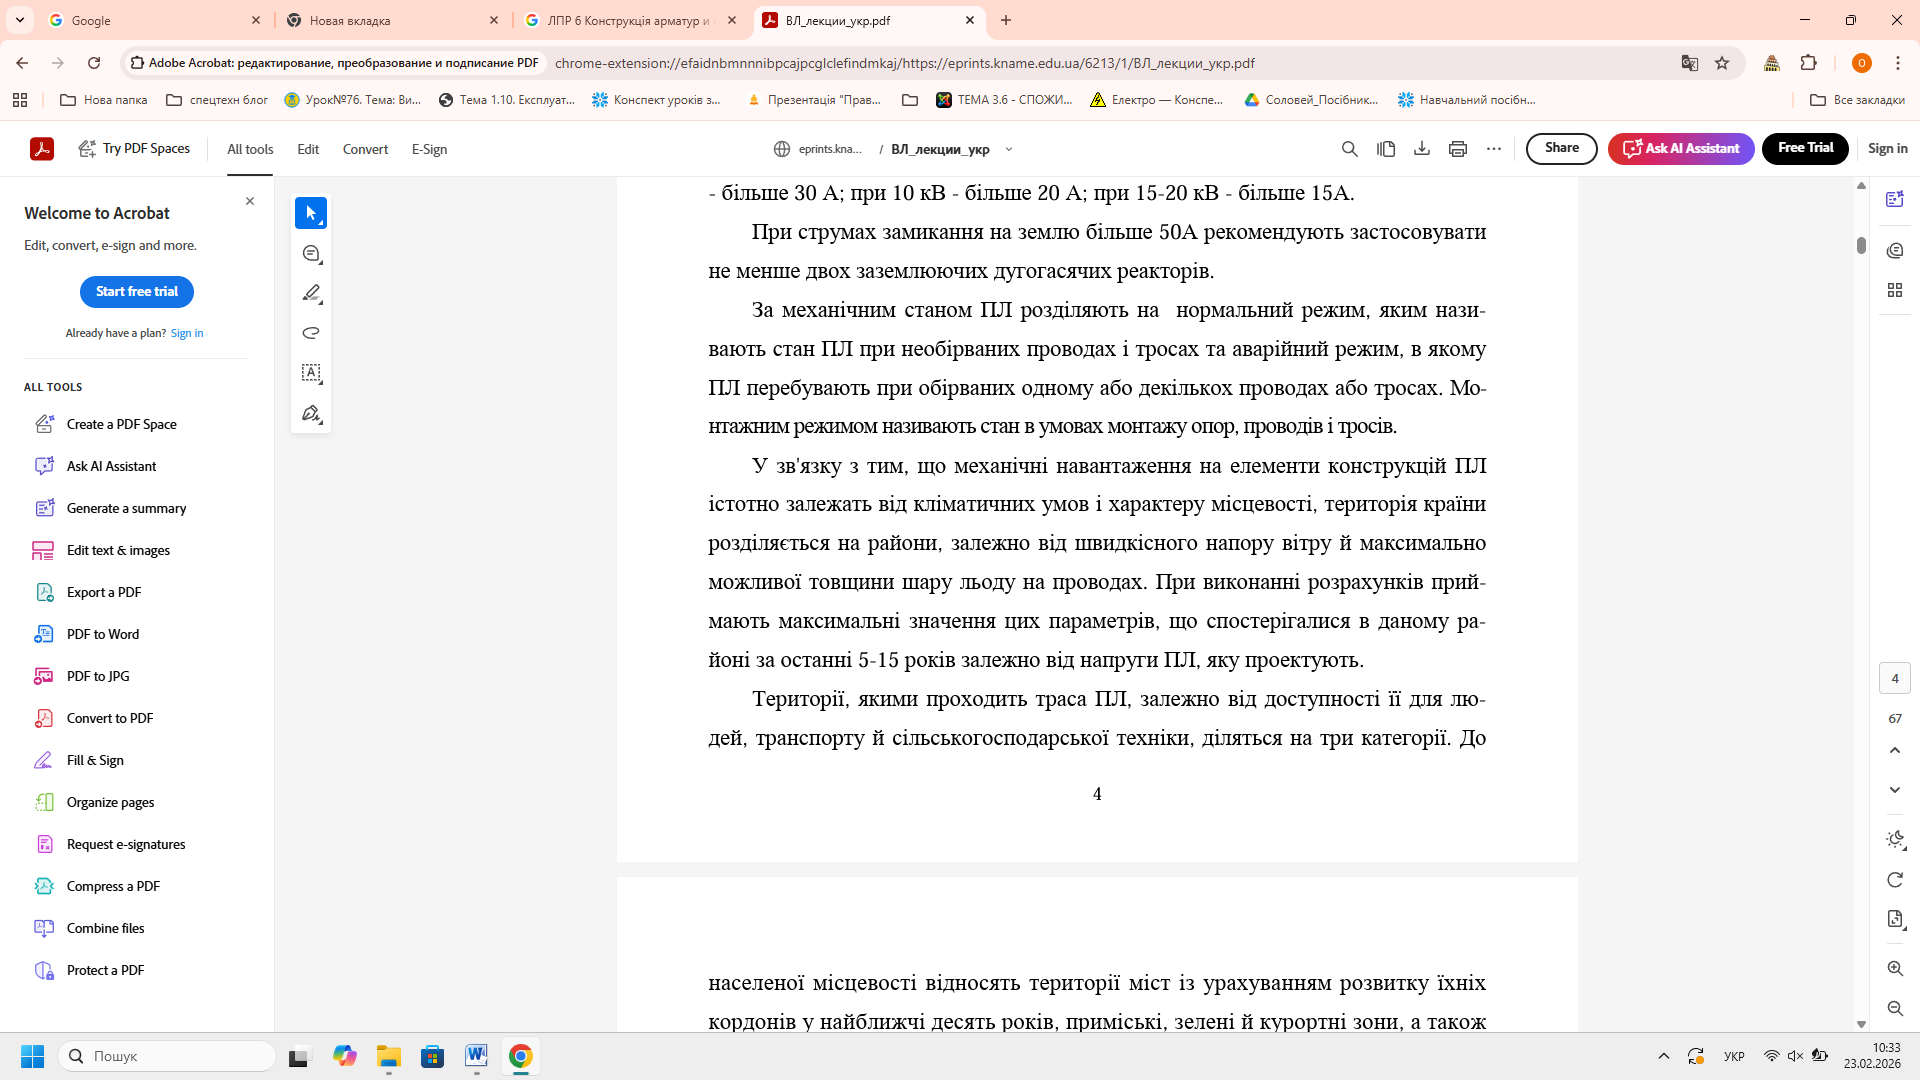Click the Free Trial button
The height and width of the screenshot is (1080, 1920).
pos(1805,148)
